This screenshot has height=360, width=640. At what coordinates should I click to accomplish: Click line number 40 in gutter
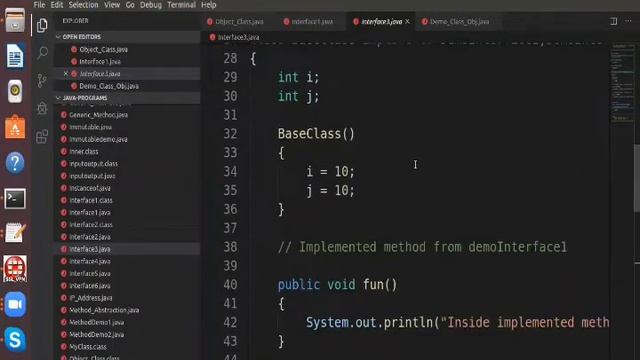coord(230,284)
